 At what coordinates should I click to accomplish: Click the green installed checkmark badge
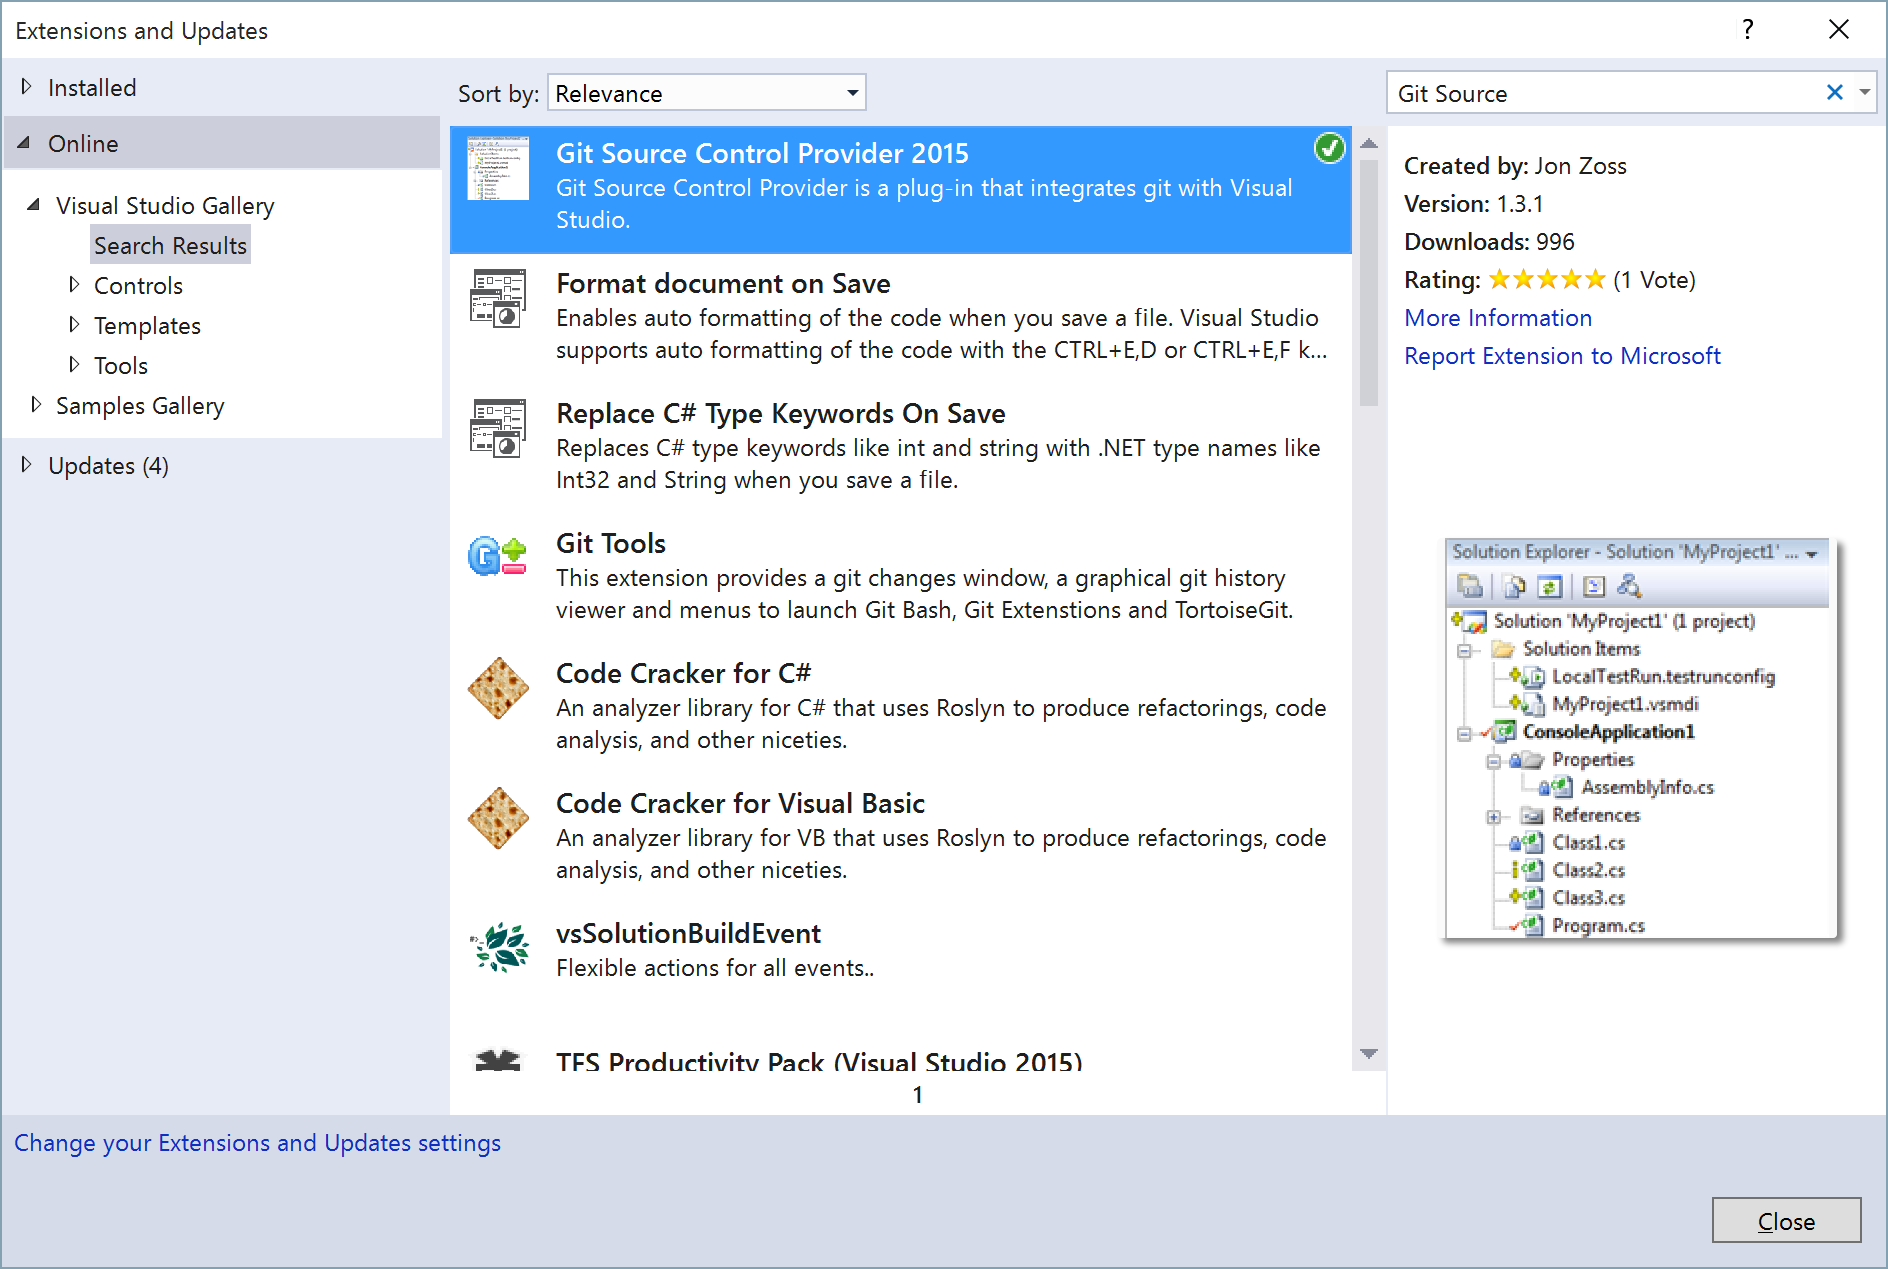point(1329,148)
